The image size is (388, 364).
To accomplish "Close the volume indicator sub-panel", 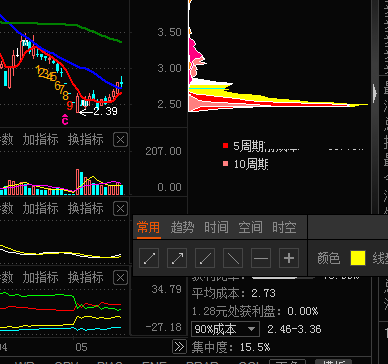I will [120, 140].
